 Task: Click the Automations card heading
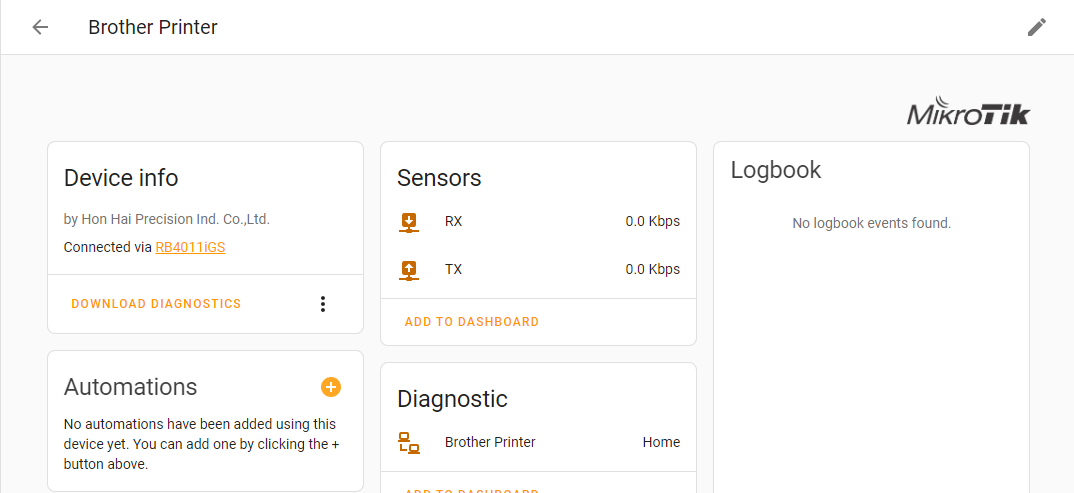pos(131,387)
